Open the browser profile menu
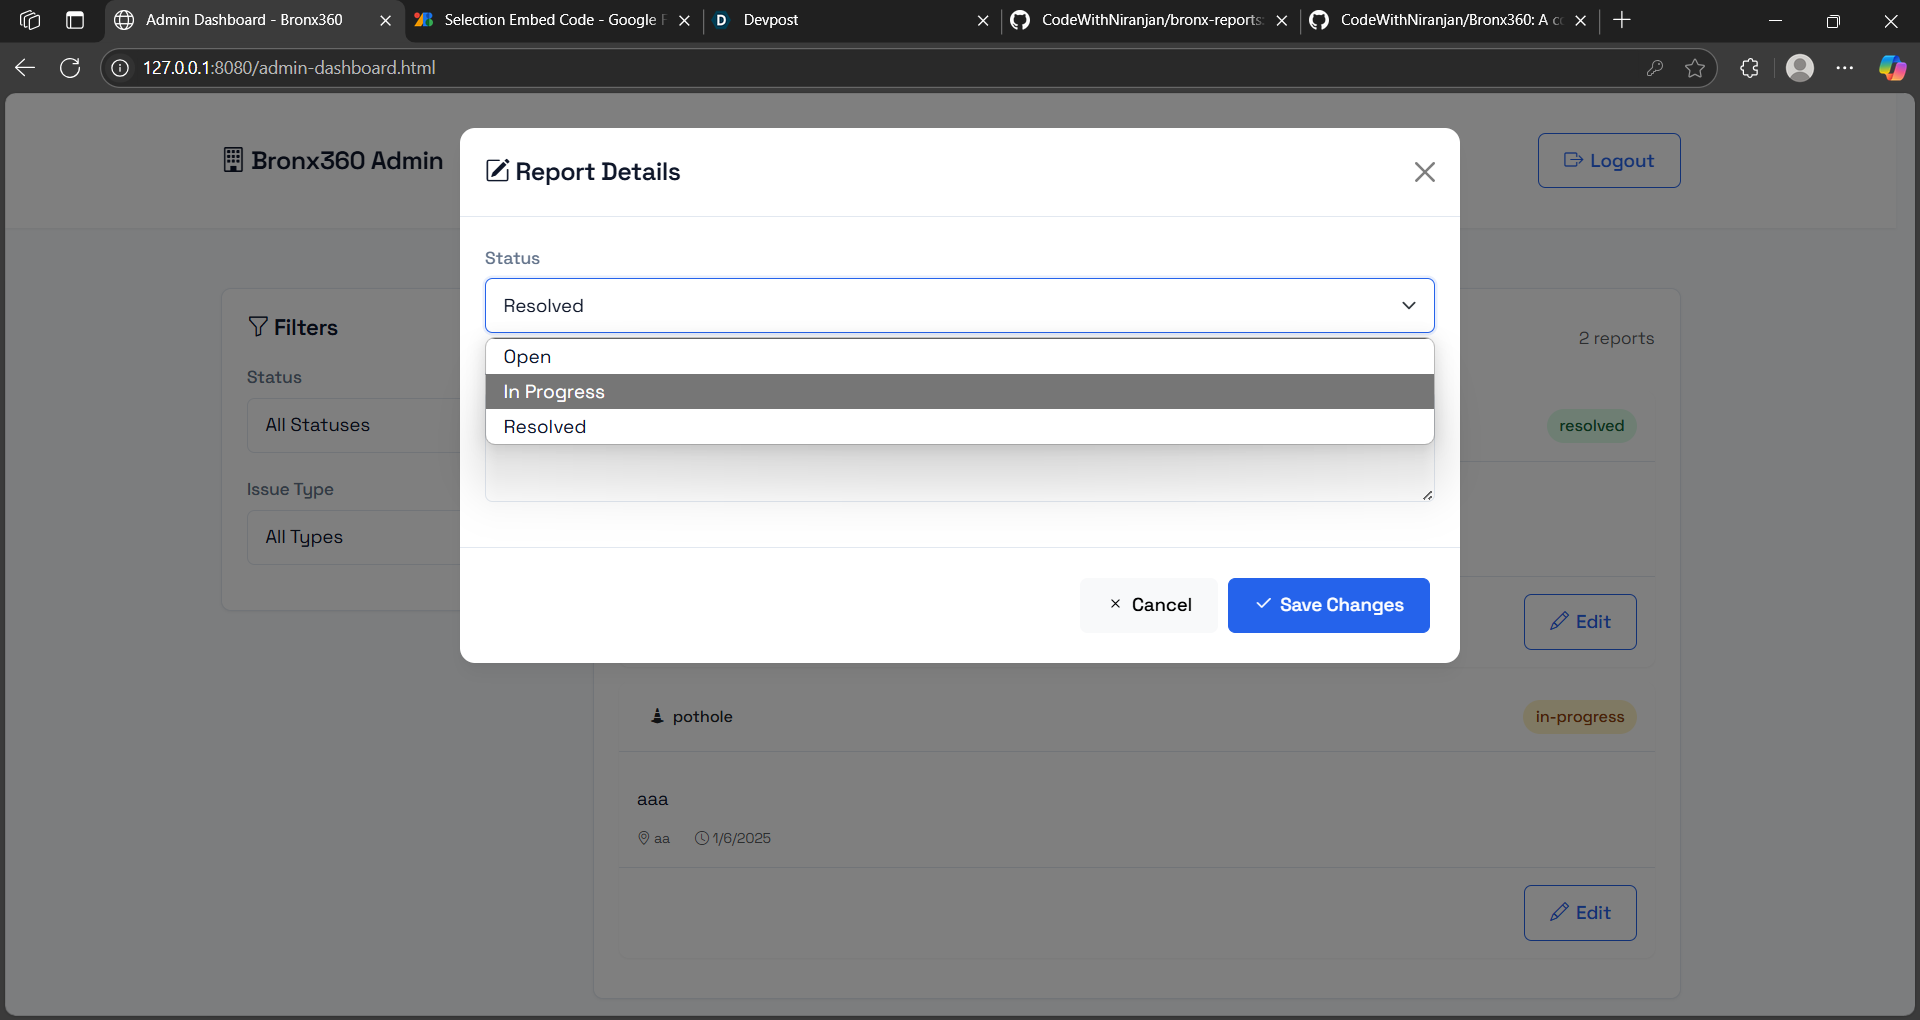The height and width of the screenshot is (1020, 1920). click(1800, 68)
